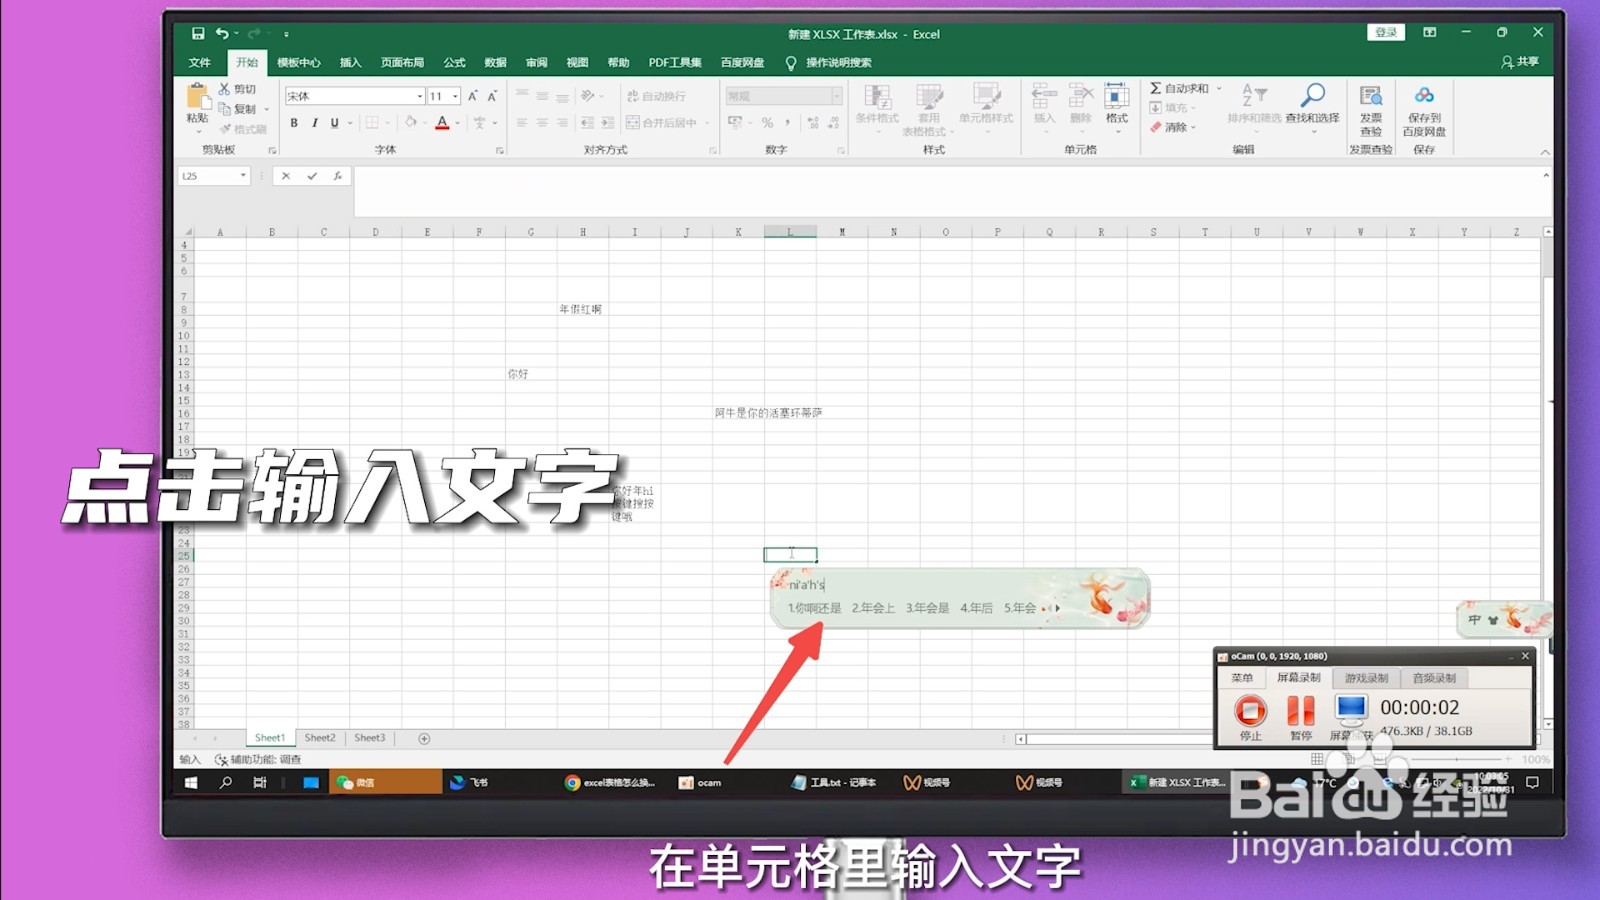The image size is (1600, 900).
Task: Open the font size dropdown
Action: click(x=455, y=95)
